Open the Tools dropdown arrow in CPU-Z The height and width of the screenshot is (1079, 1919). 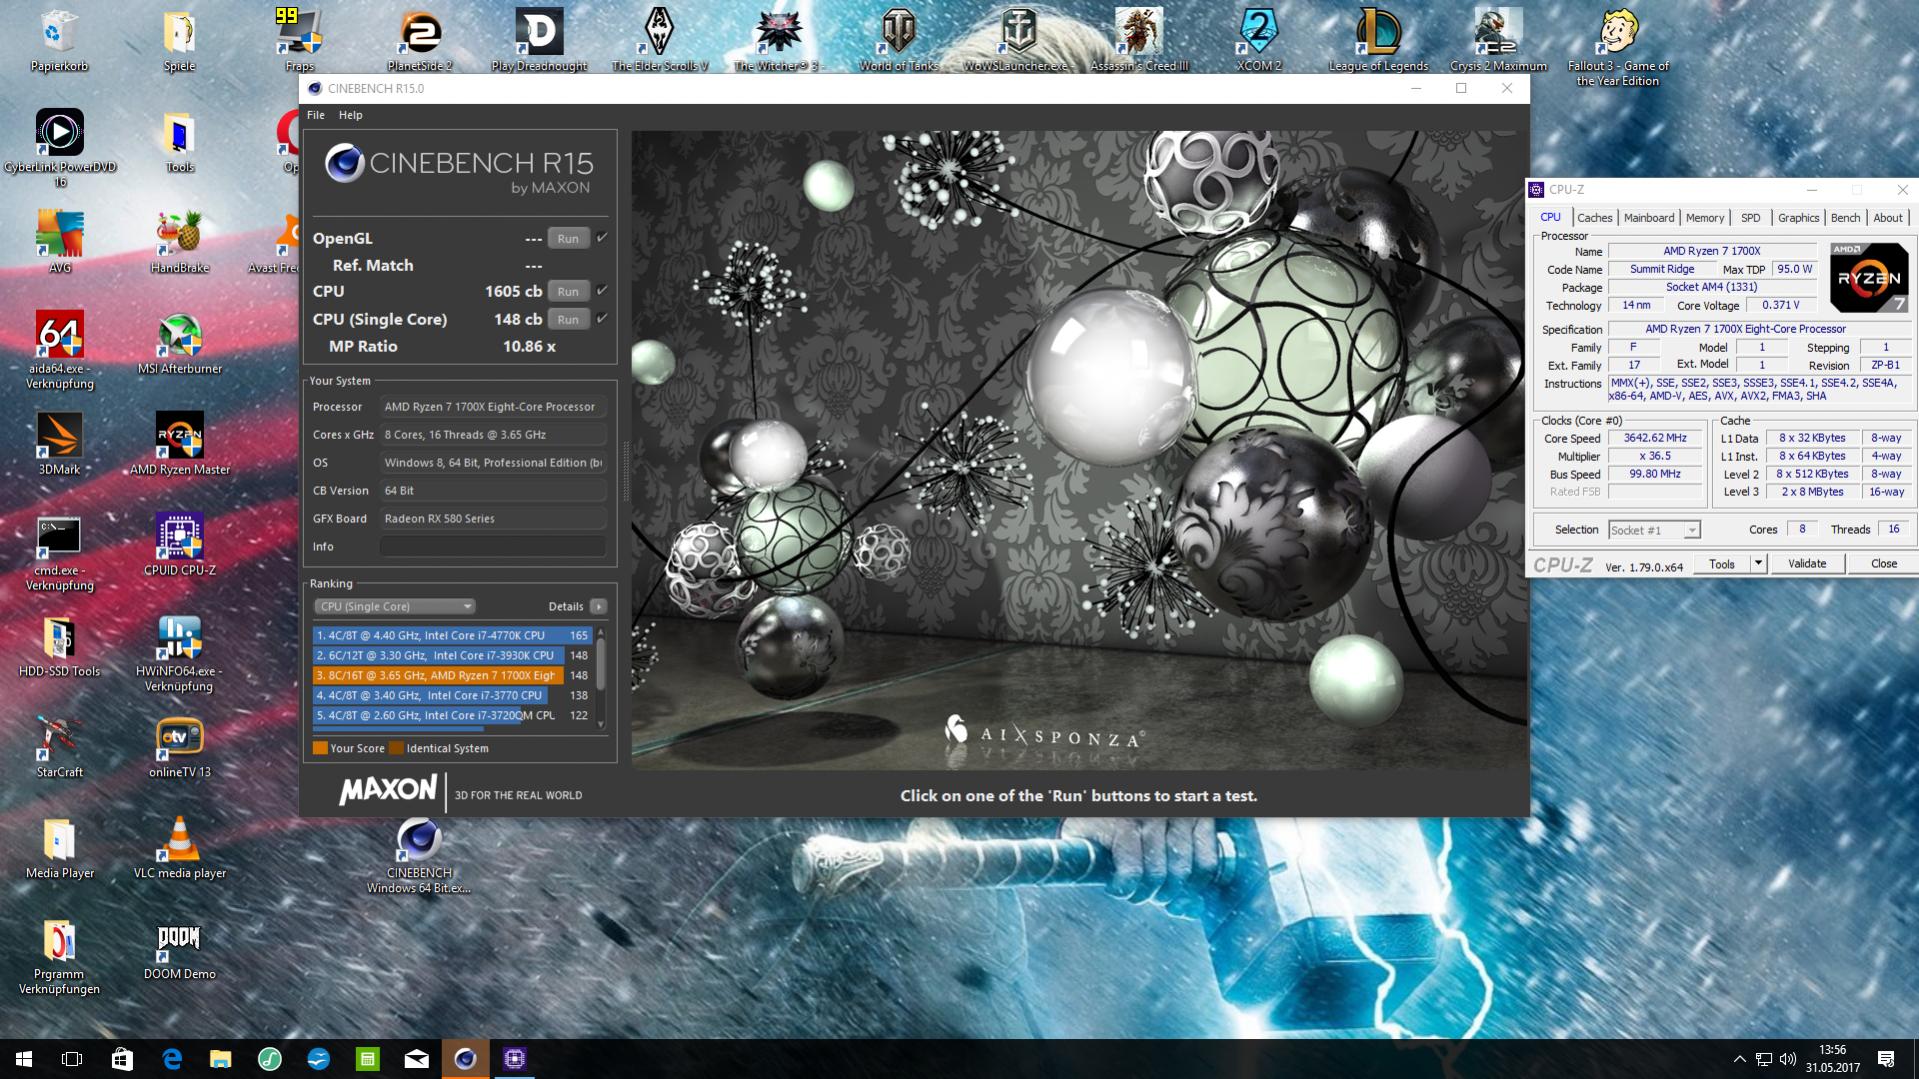(x=1758, y=564)
